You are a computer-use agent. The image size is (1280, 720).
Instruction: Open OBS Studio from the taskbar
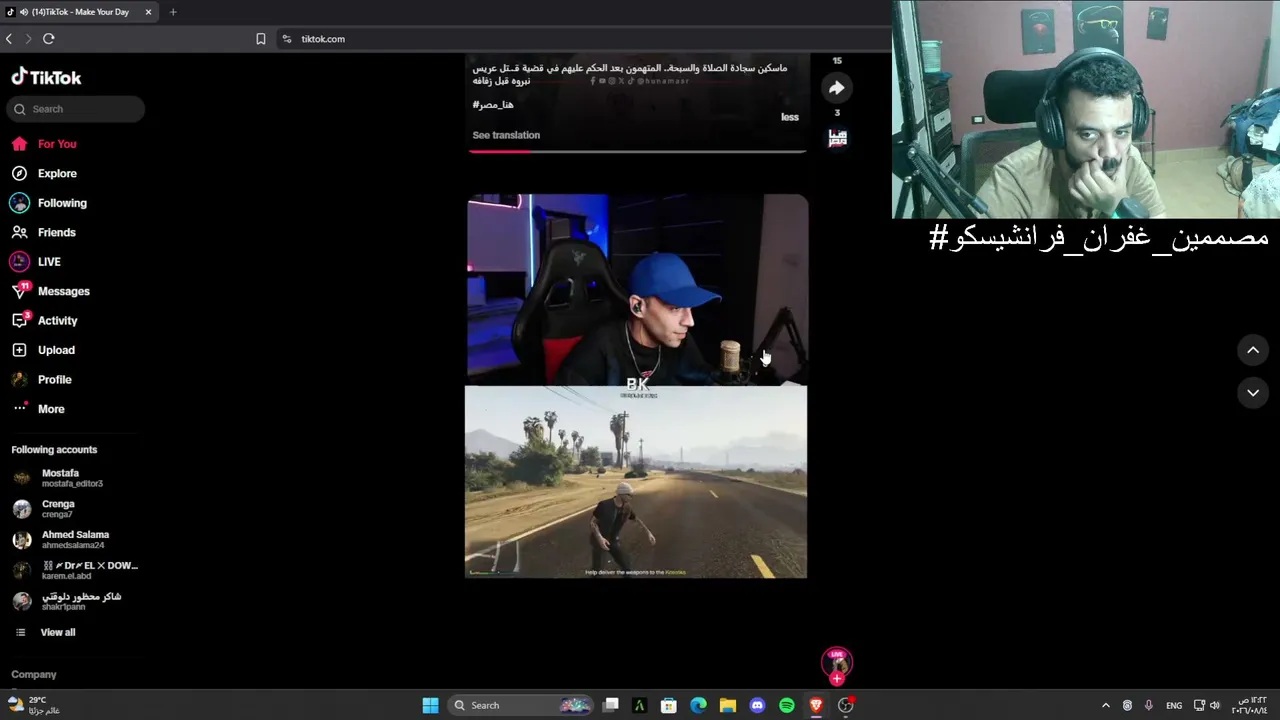point(846,705)
